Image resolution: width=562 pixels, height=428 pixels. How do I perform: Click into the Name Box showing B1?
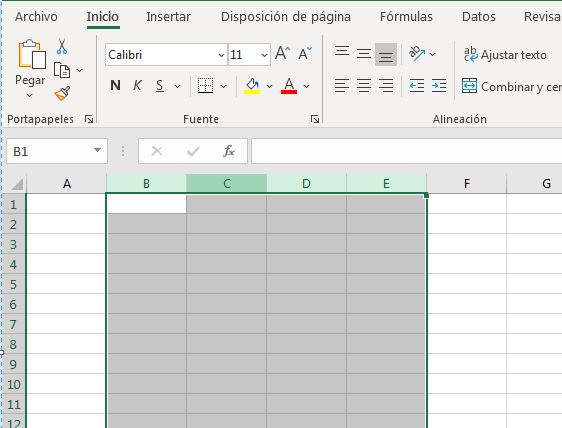(x=49, y=151)
